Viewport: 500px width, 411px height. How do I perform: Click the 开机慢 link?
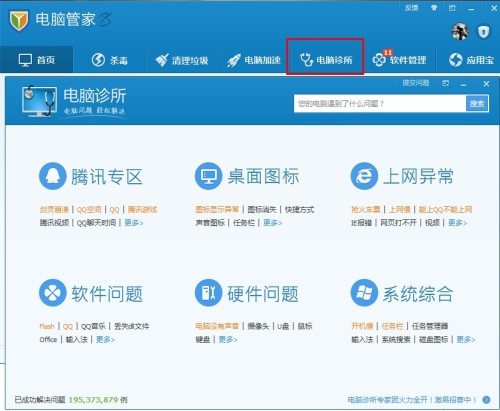362,326
